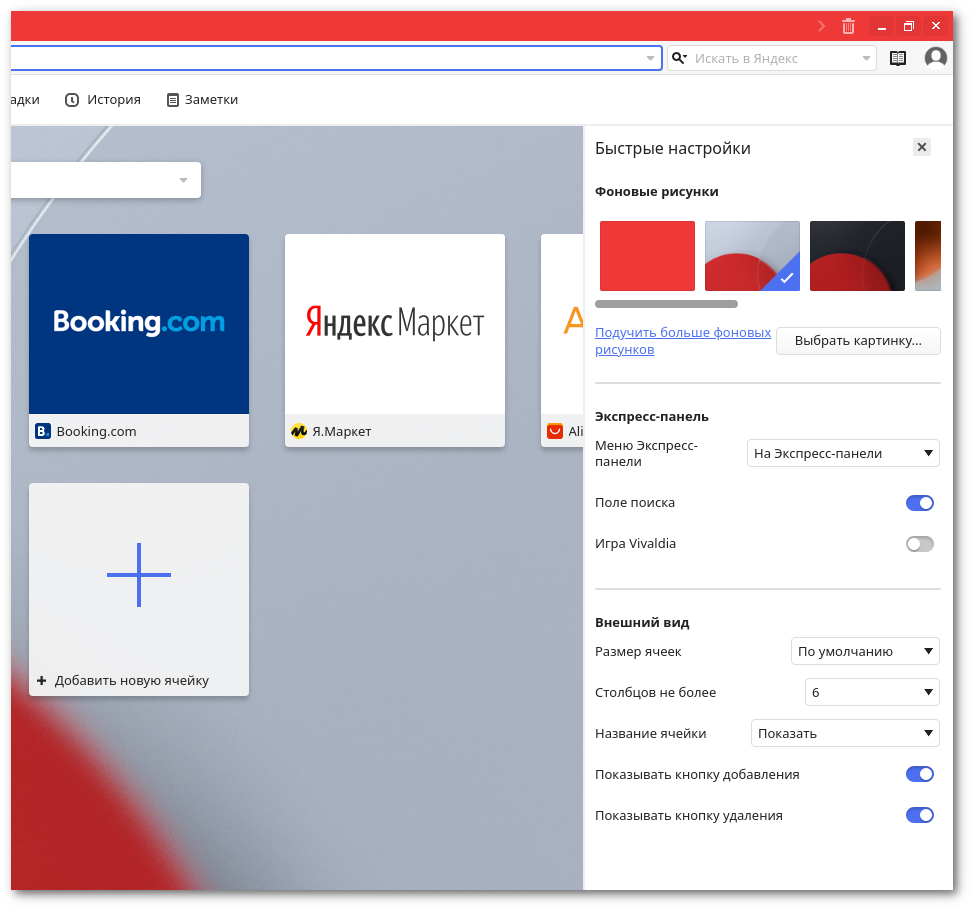Open the Заметки tab
Viewport: 972px width, 909px height.
click(202, 100)
